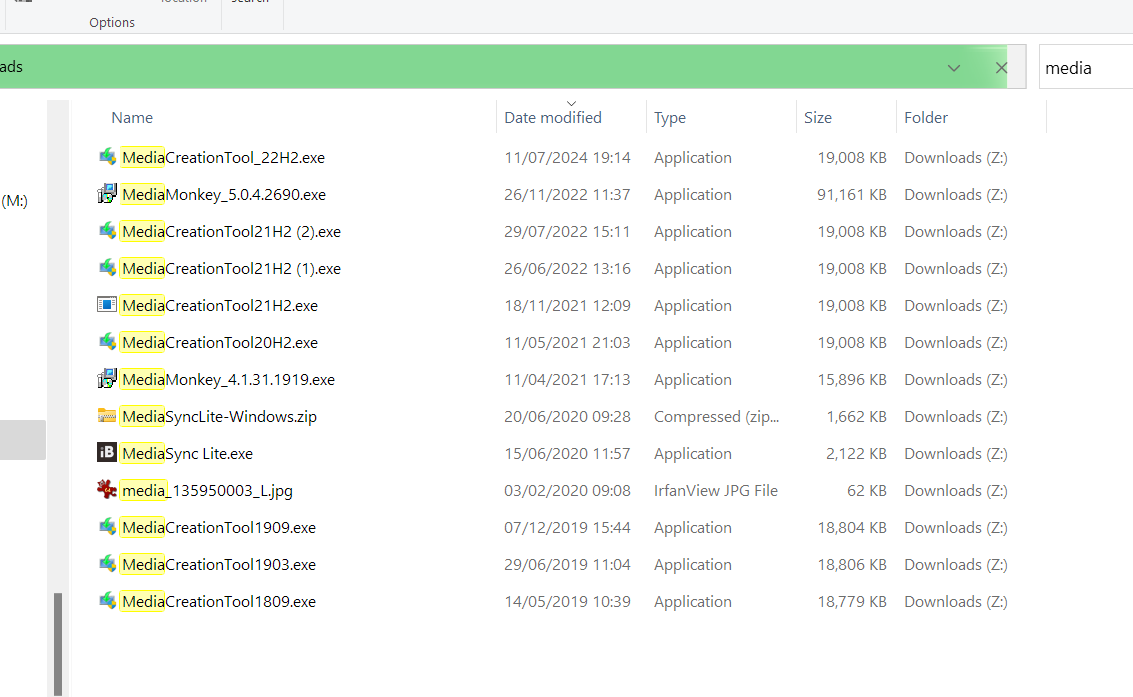
Task: Click the MediaCreationTool1909.exe icon
Action: click(x=107, y=527)
